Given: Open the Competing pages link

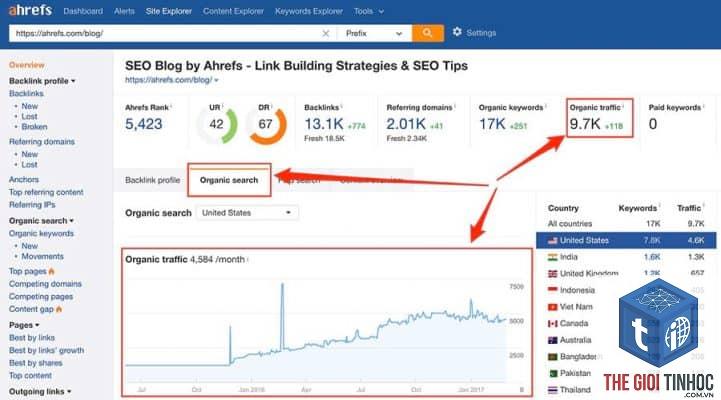Looking at the screenshot, I should point(41,297).
